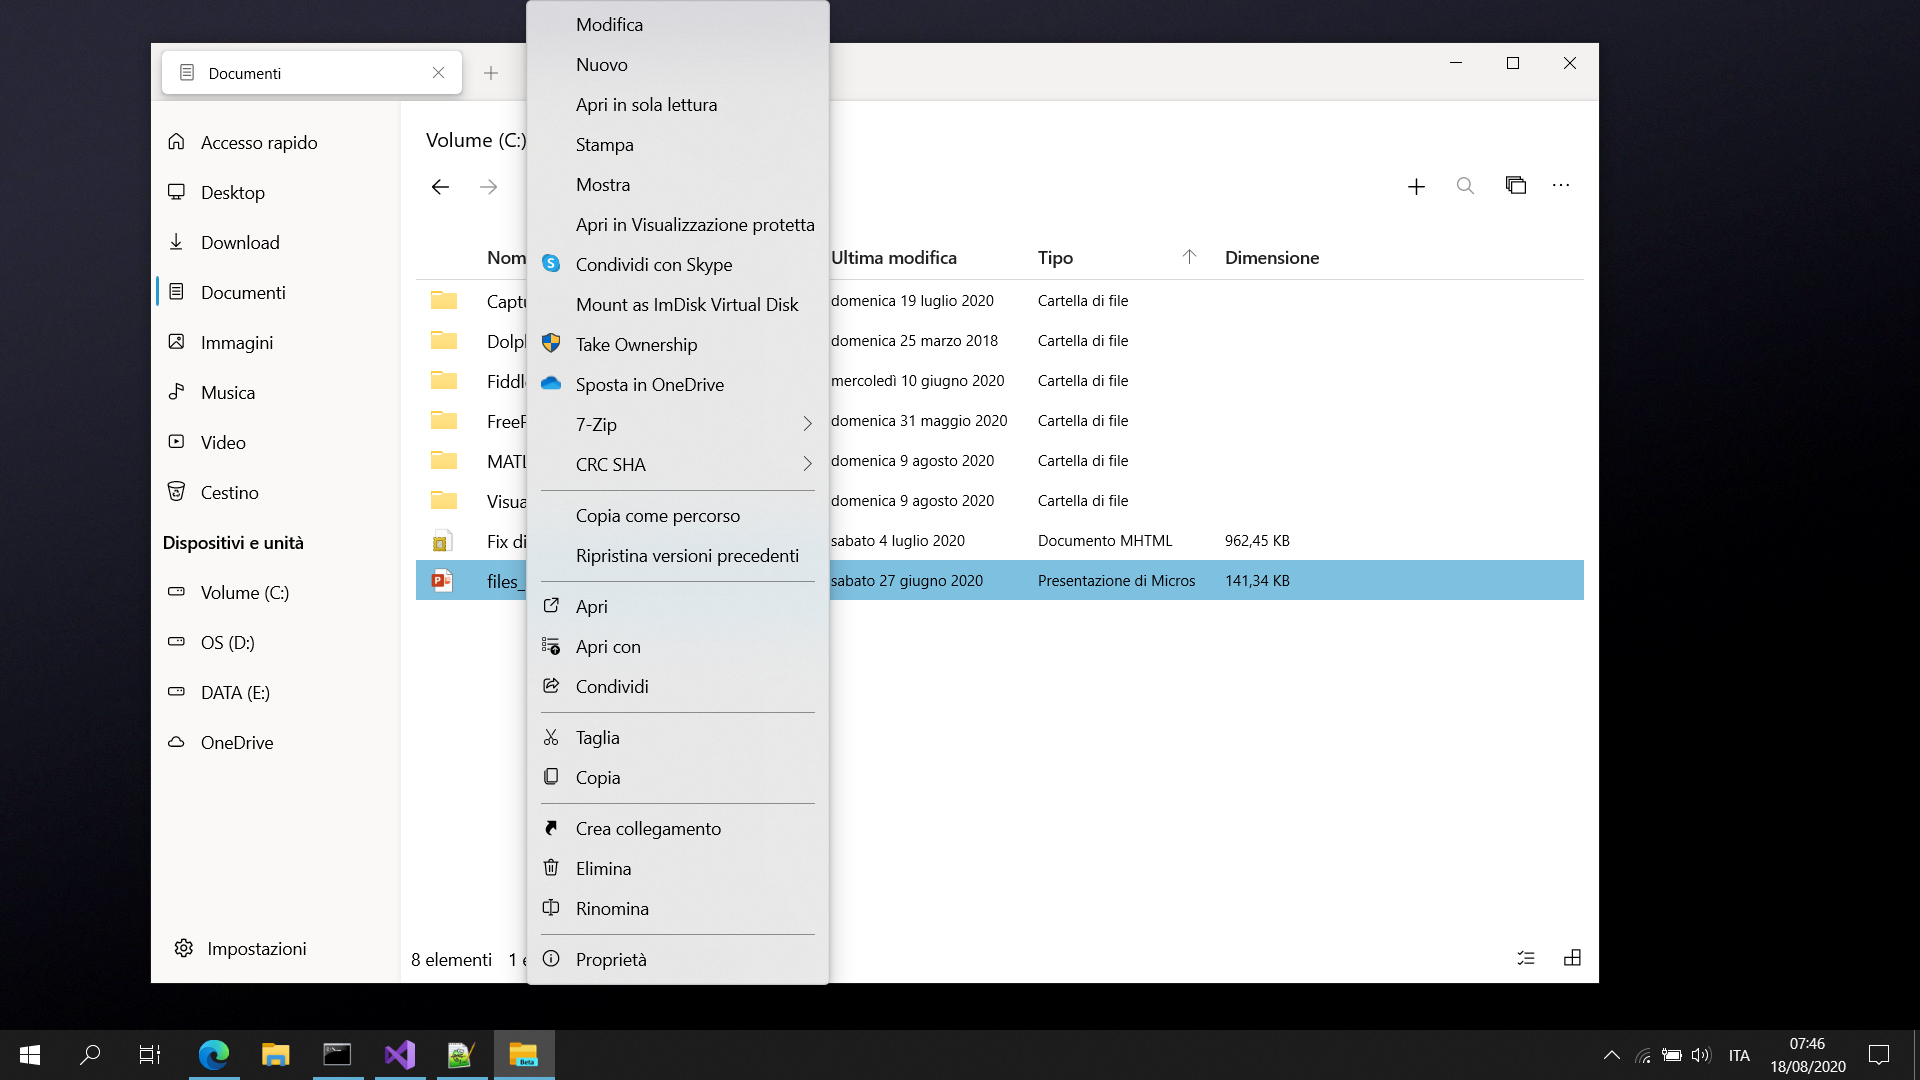Click the rename icon beside Rinomina
1920x1080 pixels.
551,907
